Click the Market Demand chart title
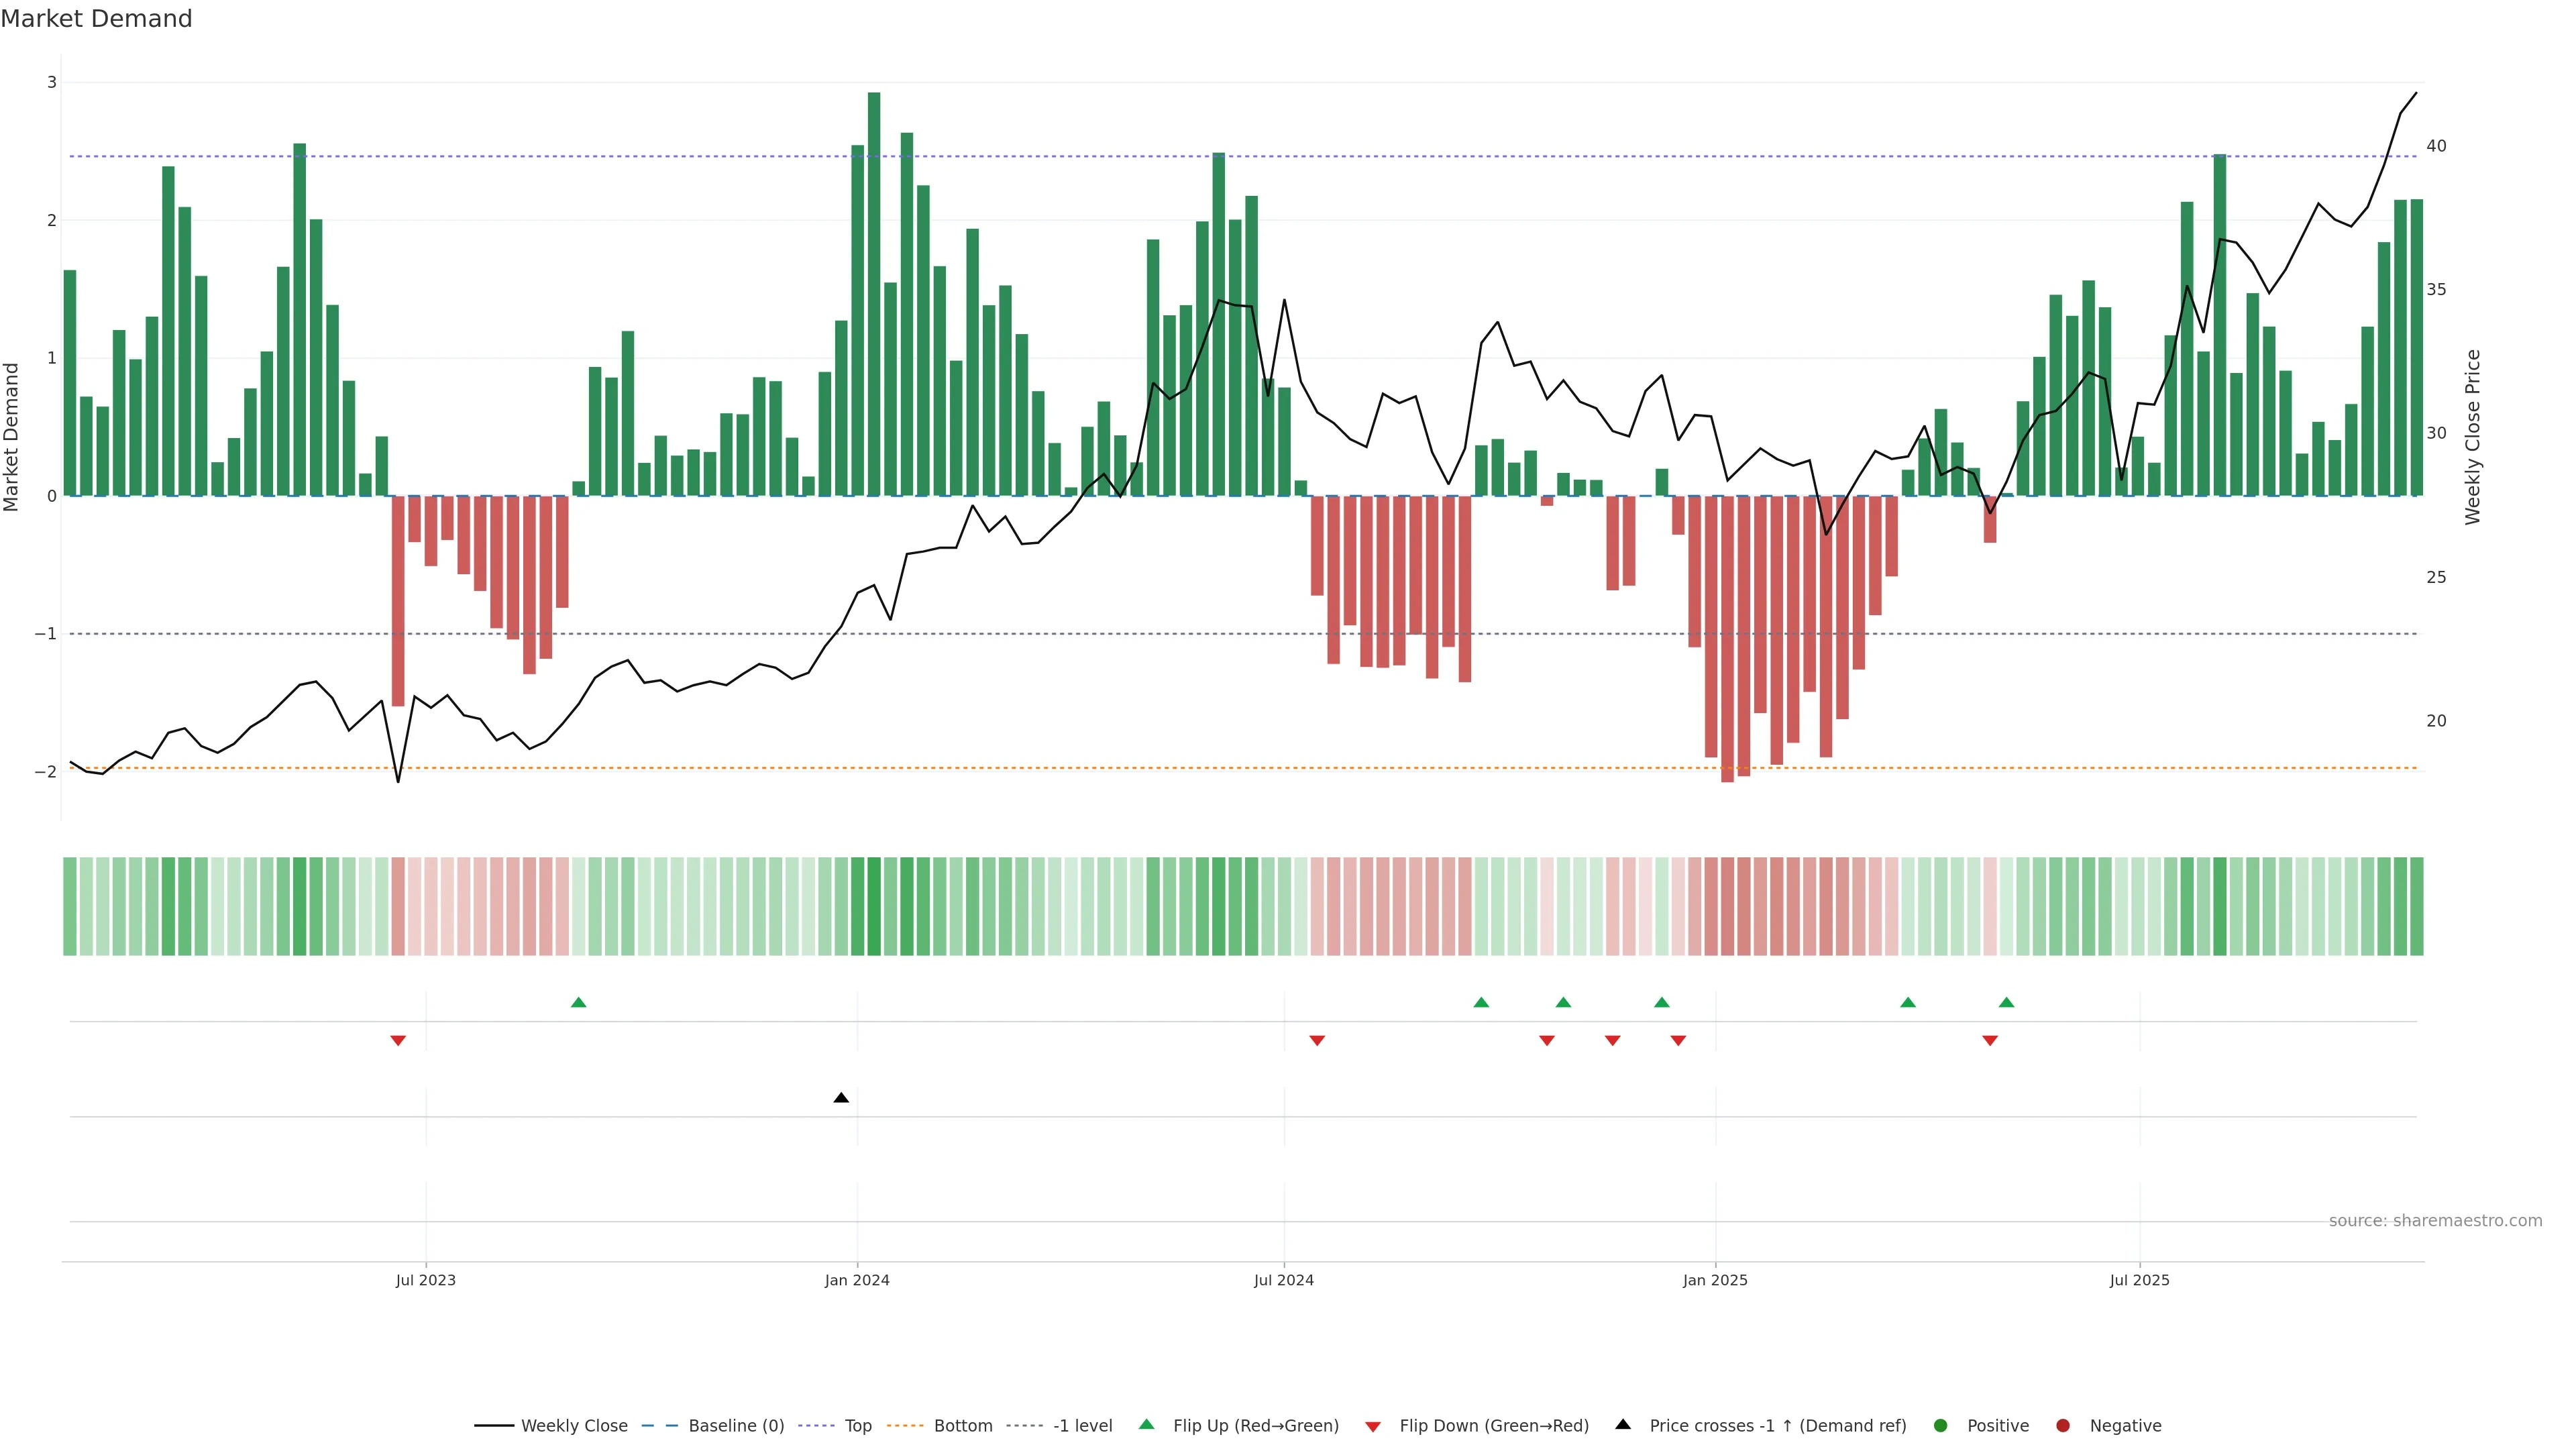 click(96, 19)
